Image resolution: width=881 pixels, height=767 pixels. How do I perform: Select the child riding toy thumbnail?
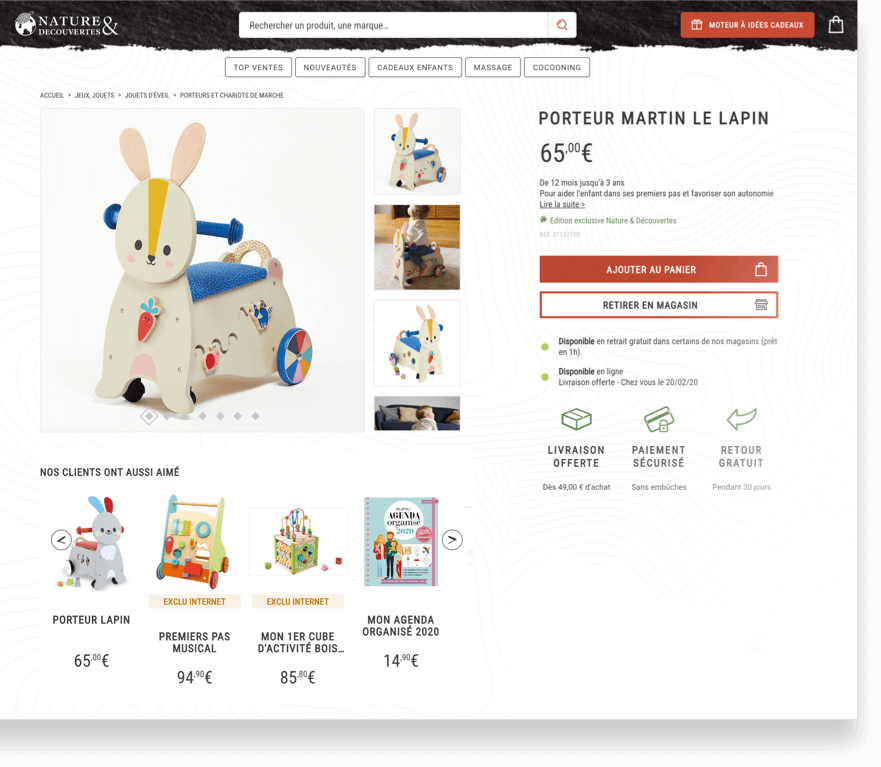(417, 247)
